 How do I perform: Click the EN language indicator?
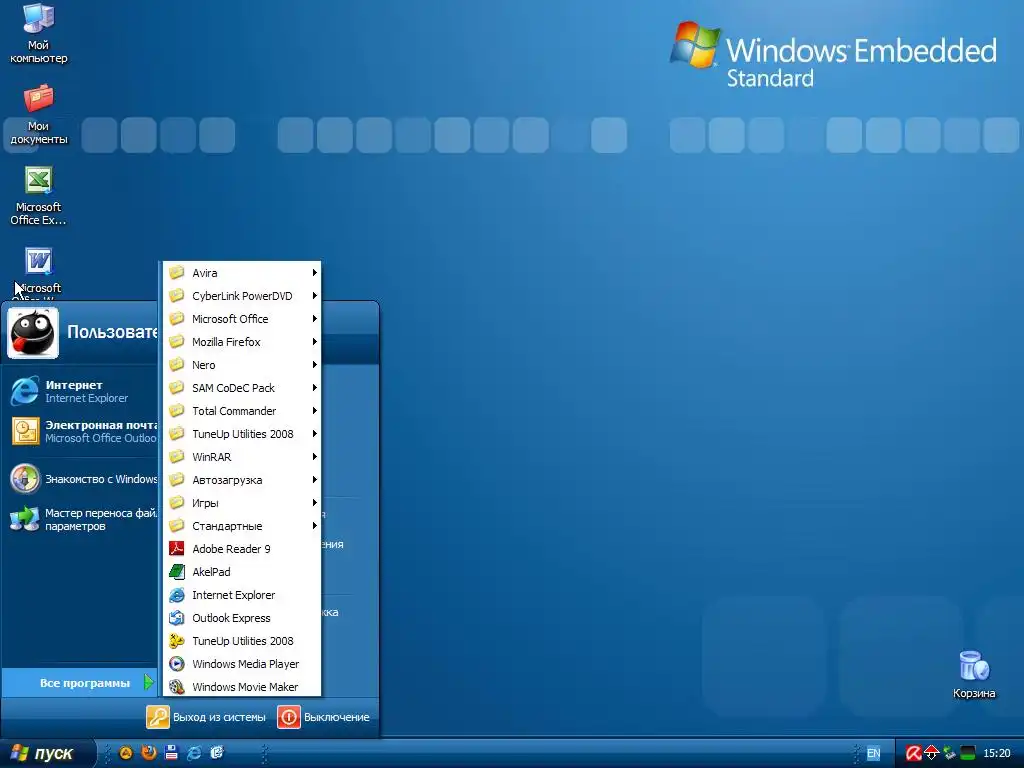873,753
